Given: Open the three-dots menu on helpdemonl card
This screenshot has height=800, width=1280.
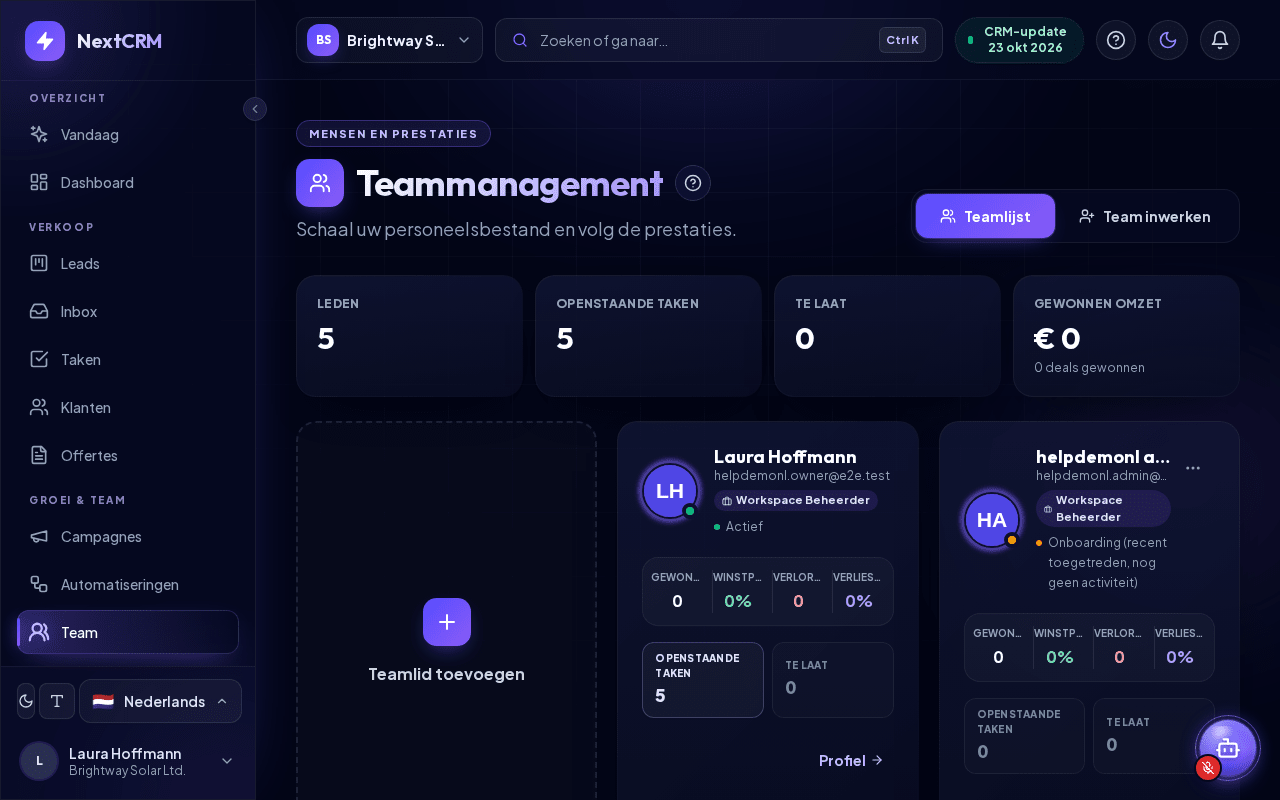Looking at the screenshot, I should tap(1193, 467).
